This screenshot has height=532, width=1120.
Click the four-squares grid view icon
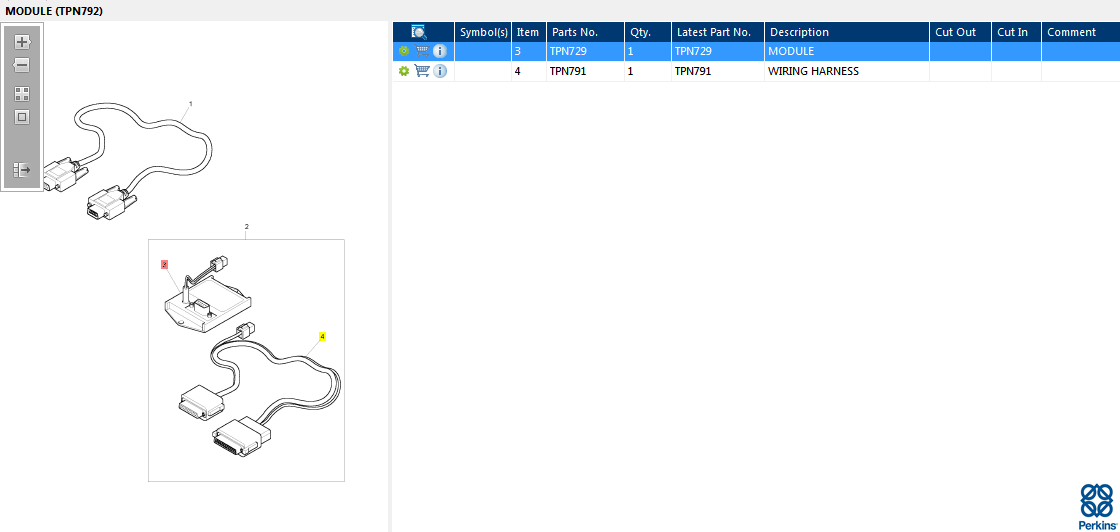click(x=22, y=94)
